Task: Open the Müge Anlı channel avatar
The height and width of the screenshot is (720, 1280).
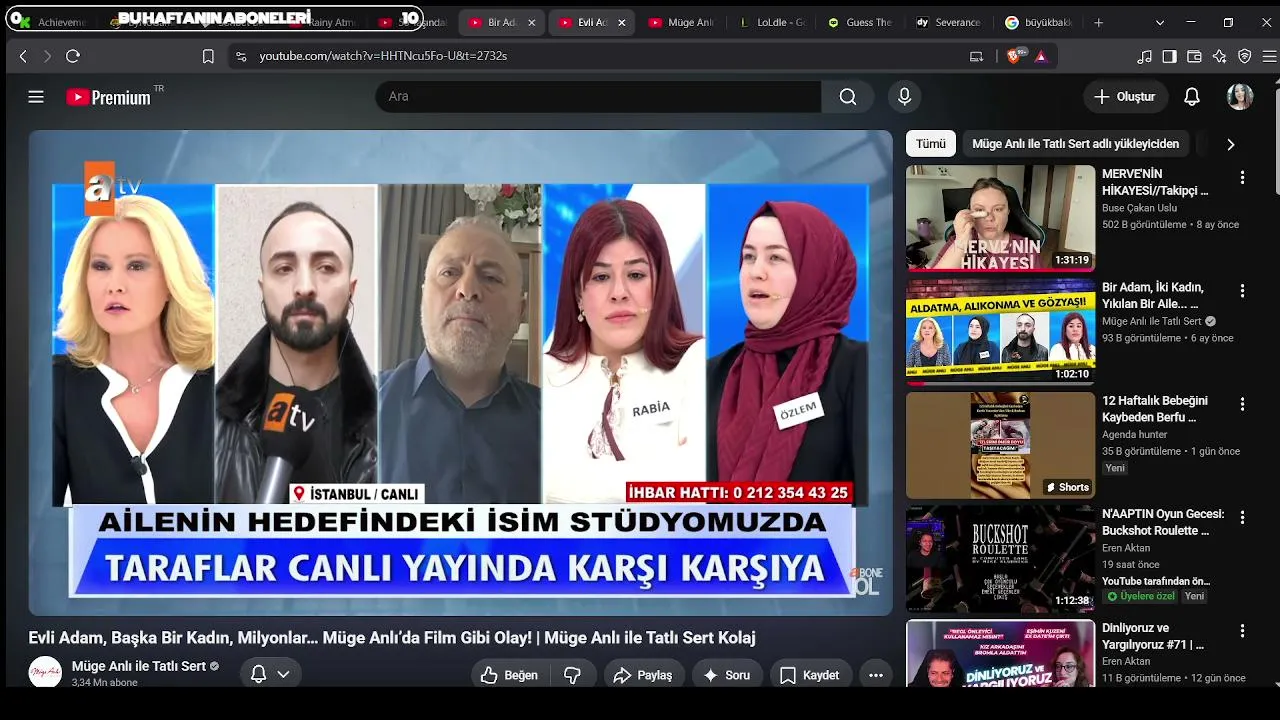Action: (45, 673)
